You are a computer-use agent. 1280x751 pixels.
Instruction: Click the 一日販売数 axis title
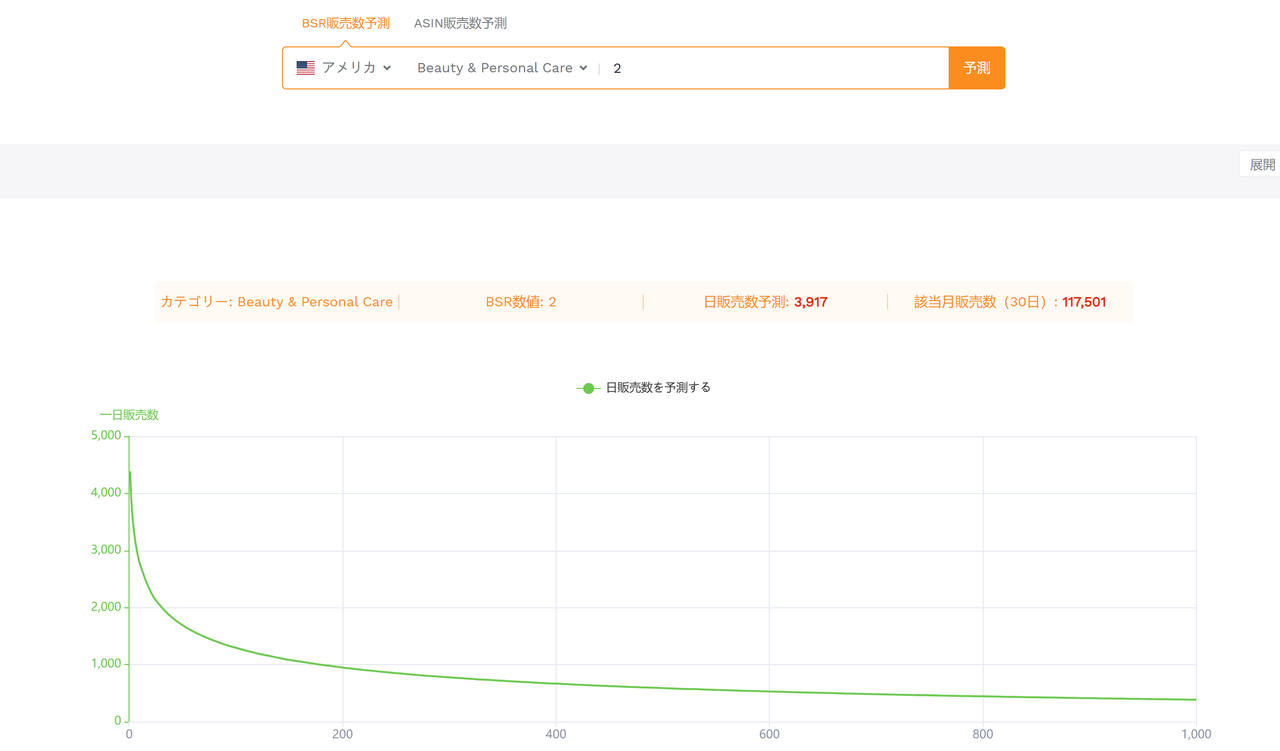pos(129,415)
